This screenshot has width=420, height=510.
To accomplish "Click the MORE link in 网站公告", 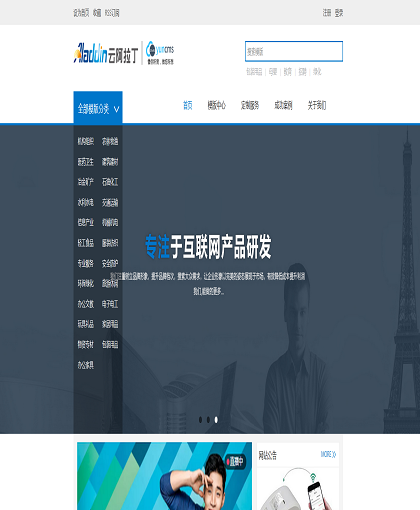I will (328, 454).
